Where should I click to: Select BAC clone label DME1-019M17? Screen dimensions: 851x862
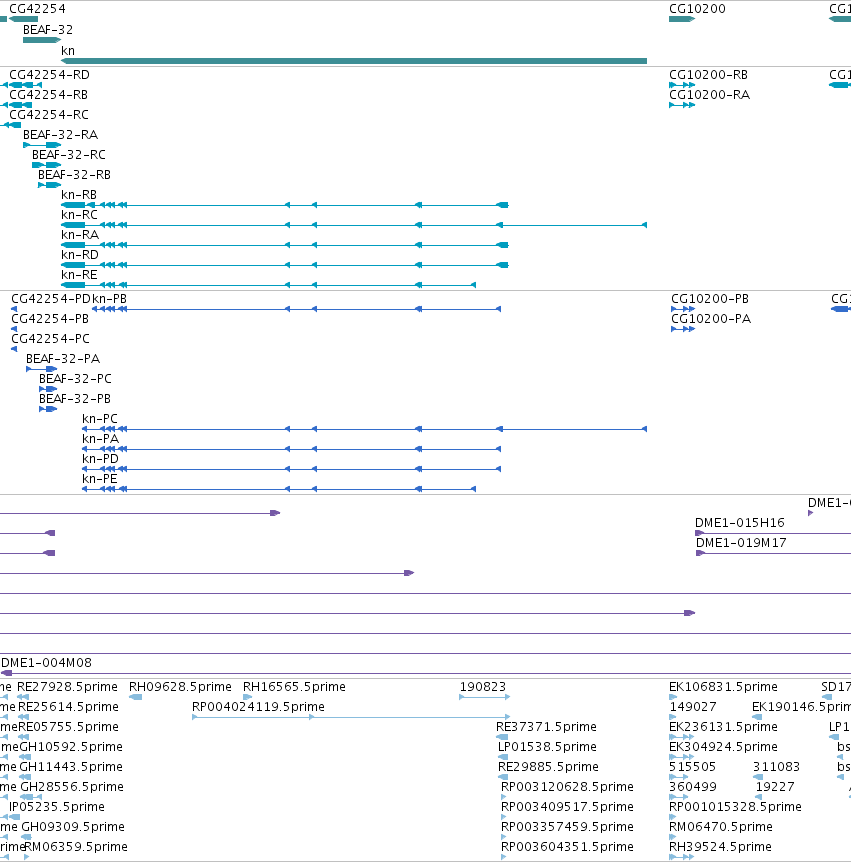point(741,543)
